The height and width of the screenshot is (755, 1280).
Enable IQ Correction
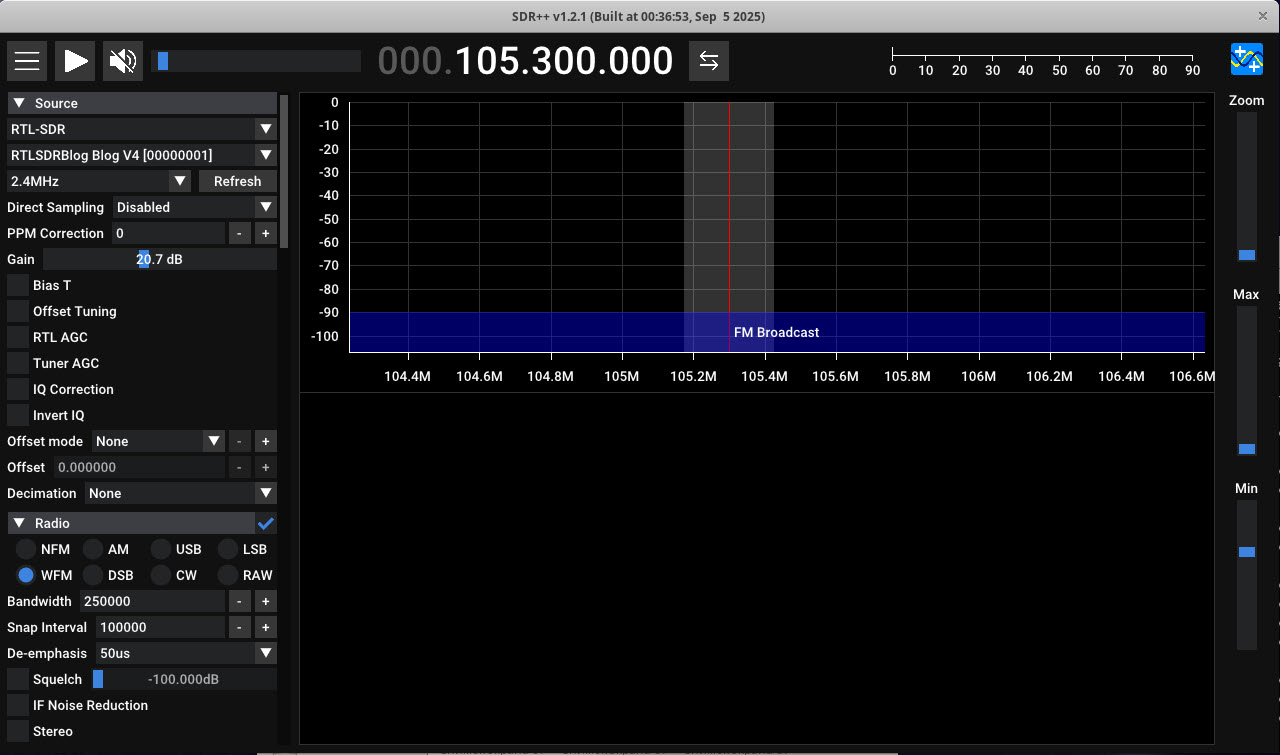click(16, 389)
